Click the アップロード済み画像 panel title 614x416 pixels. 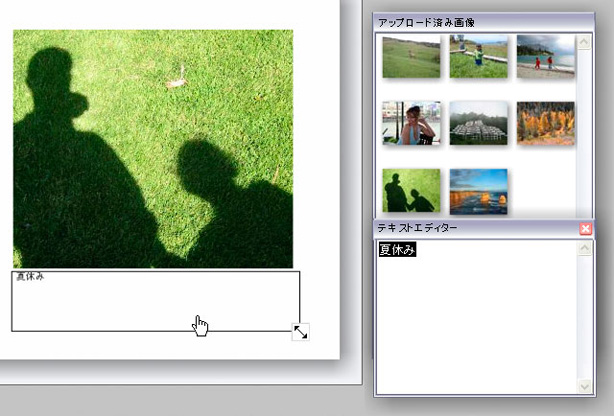coord(426,23)
